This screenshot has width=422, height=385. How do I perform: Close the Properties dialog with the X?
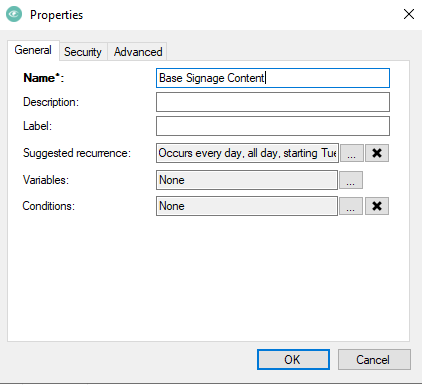click(409, 14)
